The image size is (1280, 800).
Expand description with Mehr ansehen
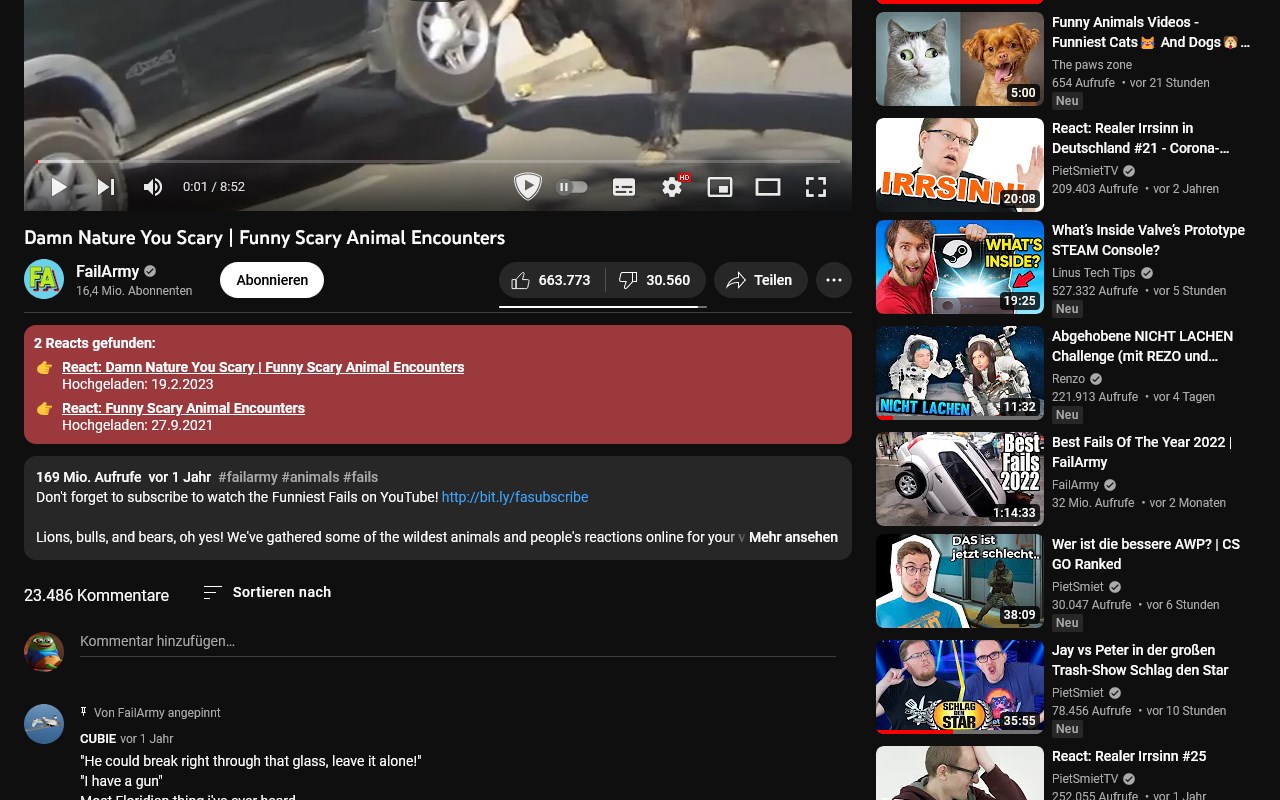(x=793, y=537)
